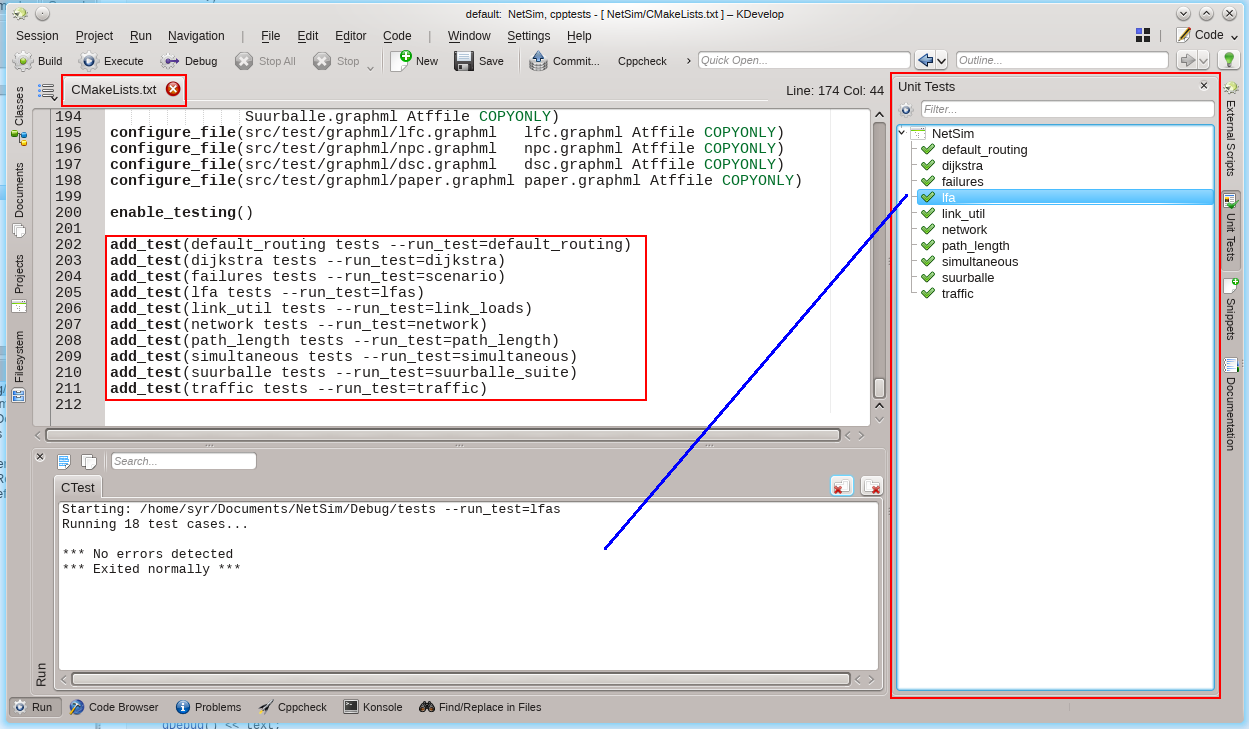Click the editor vertical scrollbar handle
Image resolution: width=1249 pixels, height=729 pixels.
click(879, 387)
